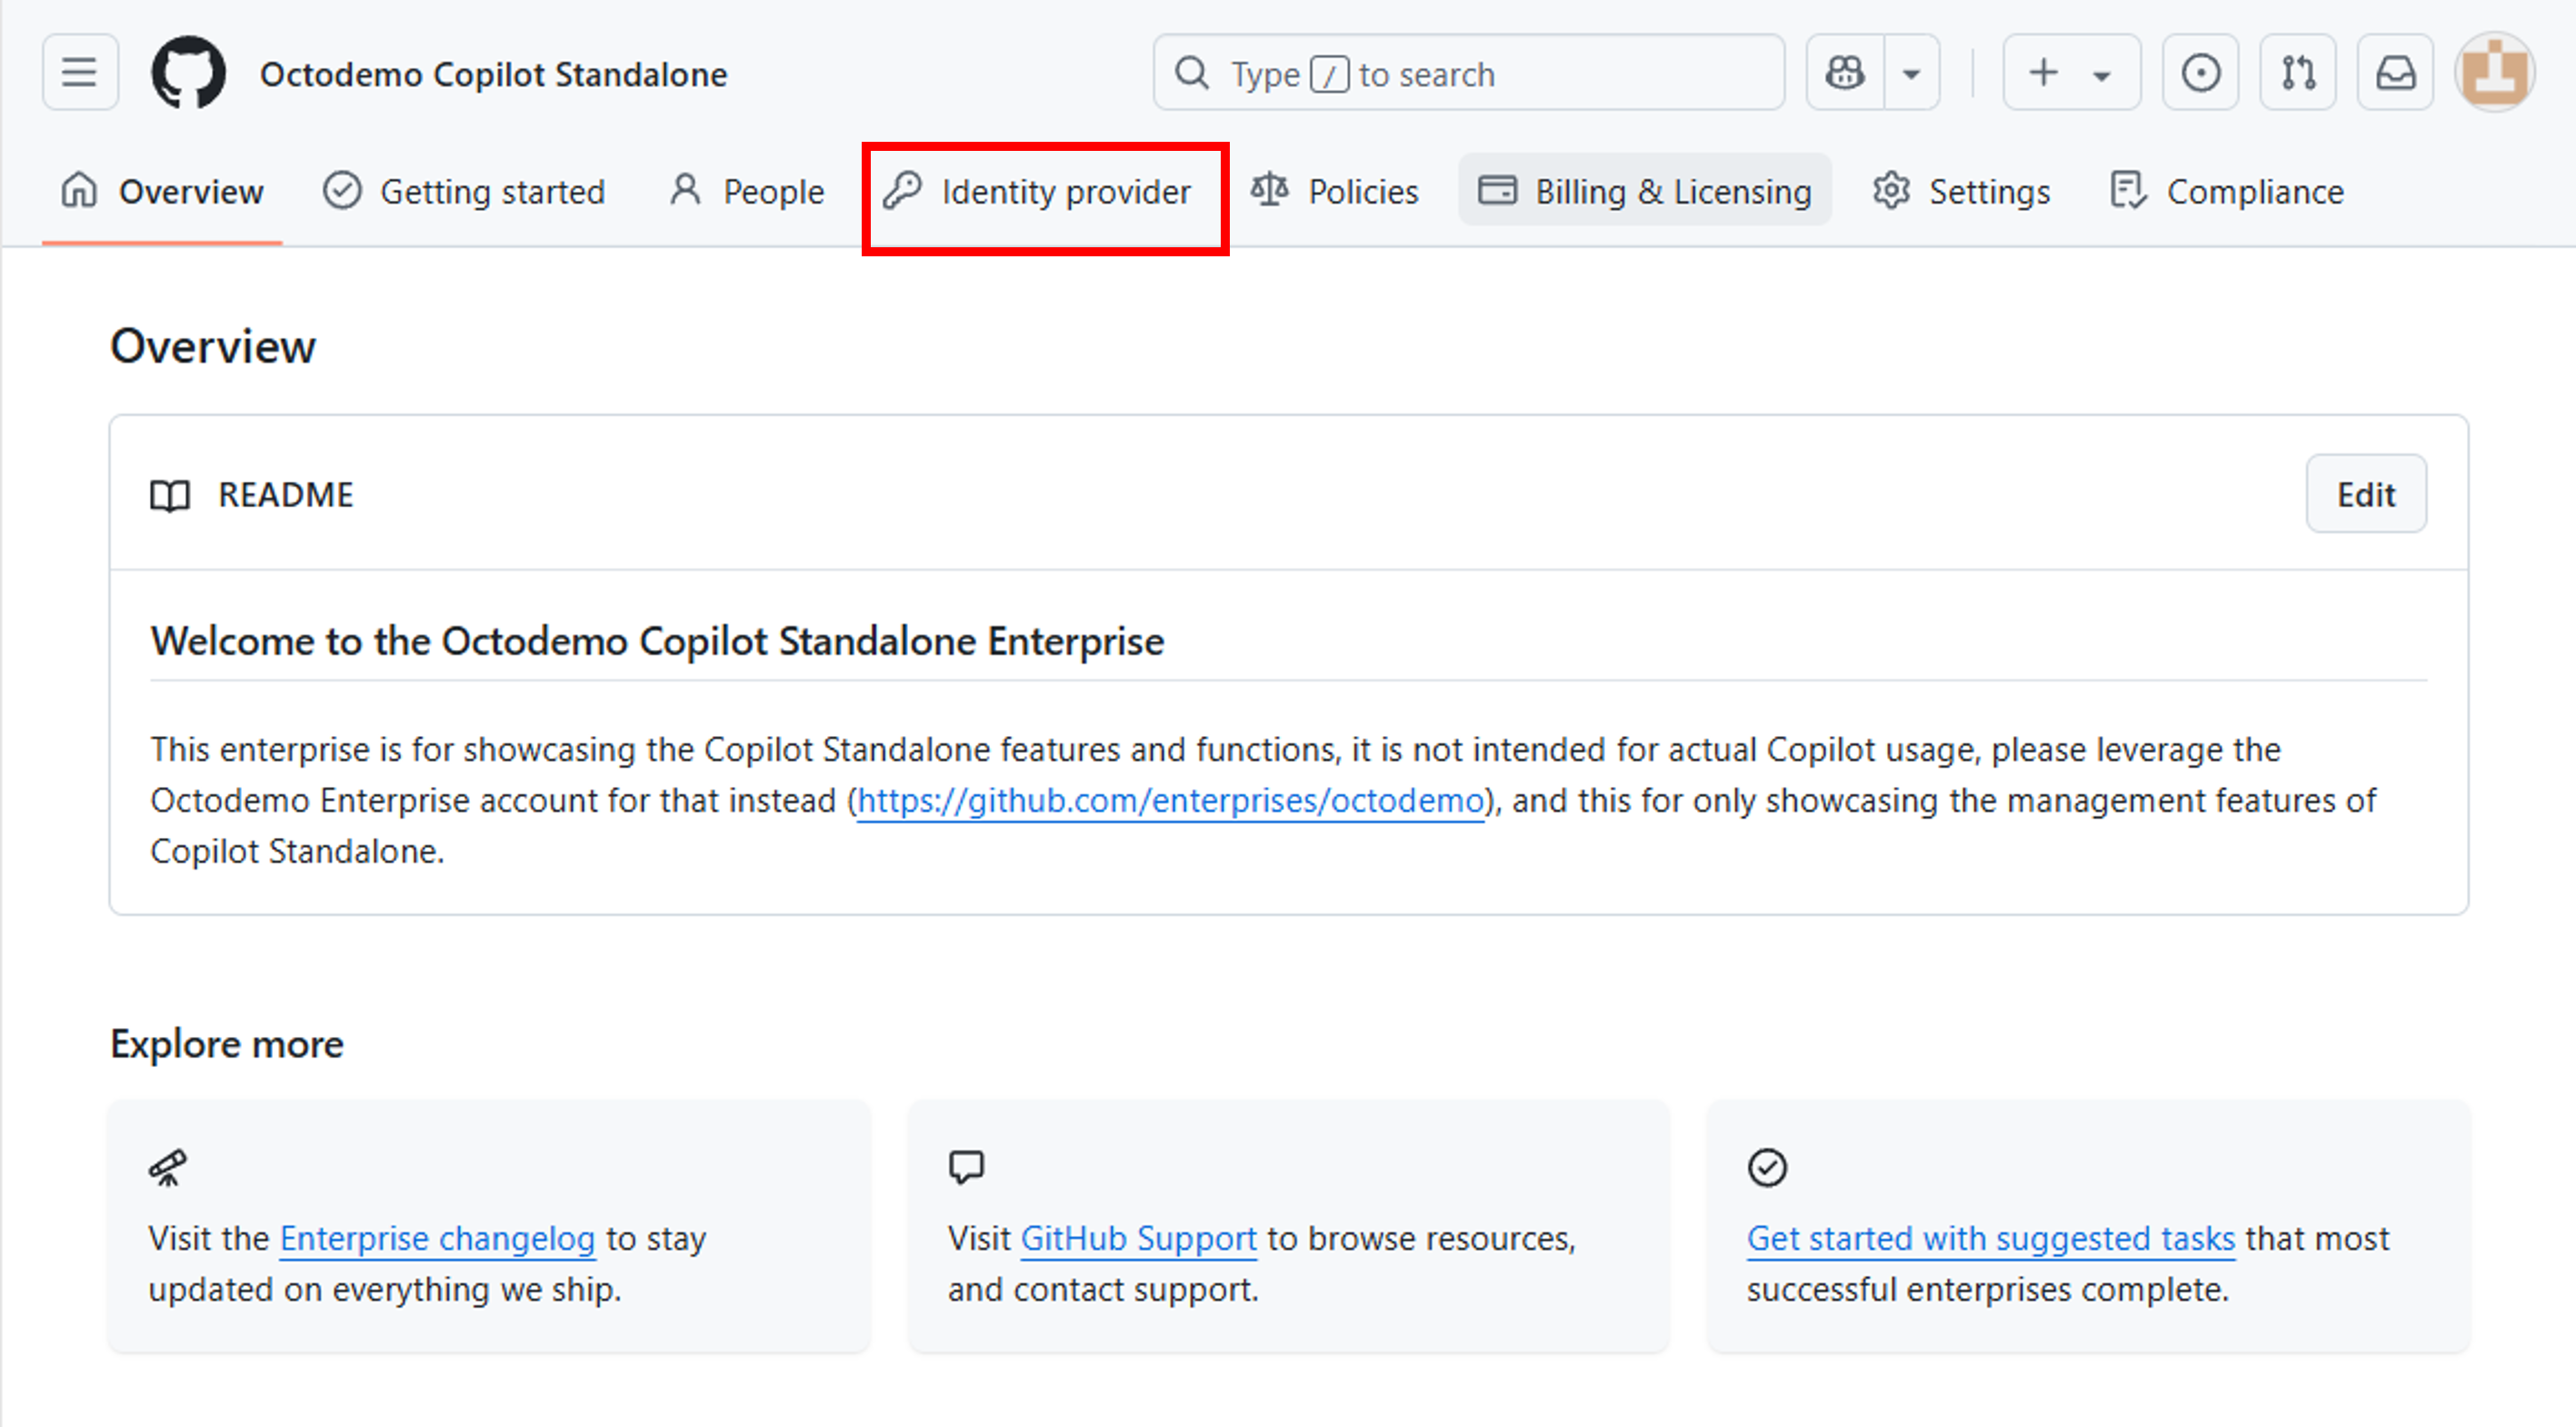
Task: Open the Pull requests icon
Action: pyautogui.click(x=2298, y=73)
